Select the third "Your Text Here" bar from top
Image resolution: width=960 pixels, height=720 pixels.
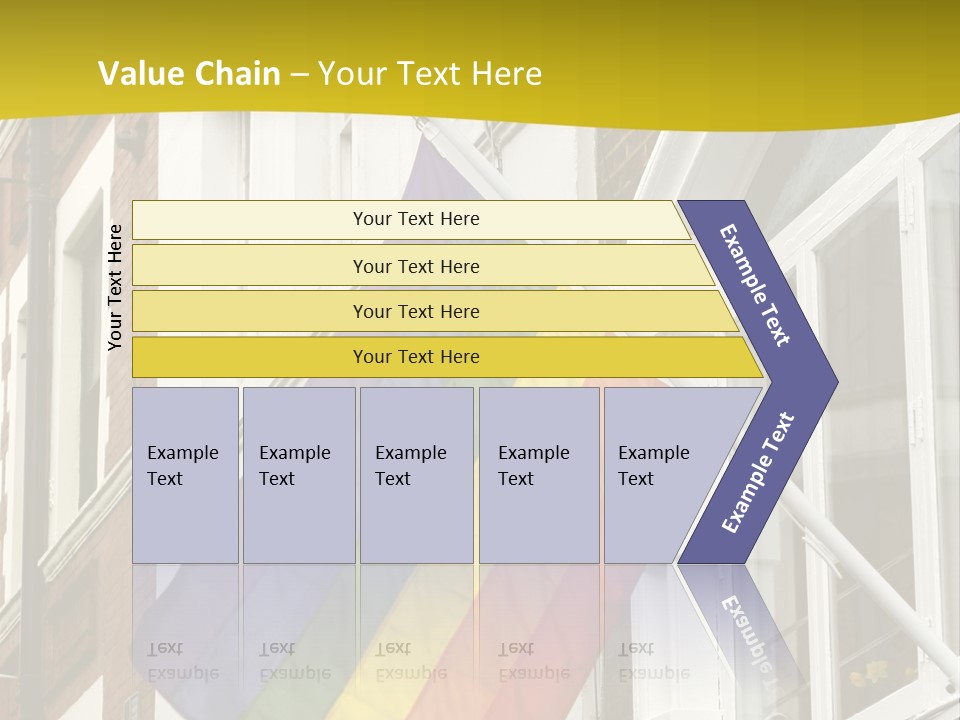(415, 311)
